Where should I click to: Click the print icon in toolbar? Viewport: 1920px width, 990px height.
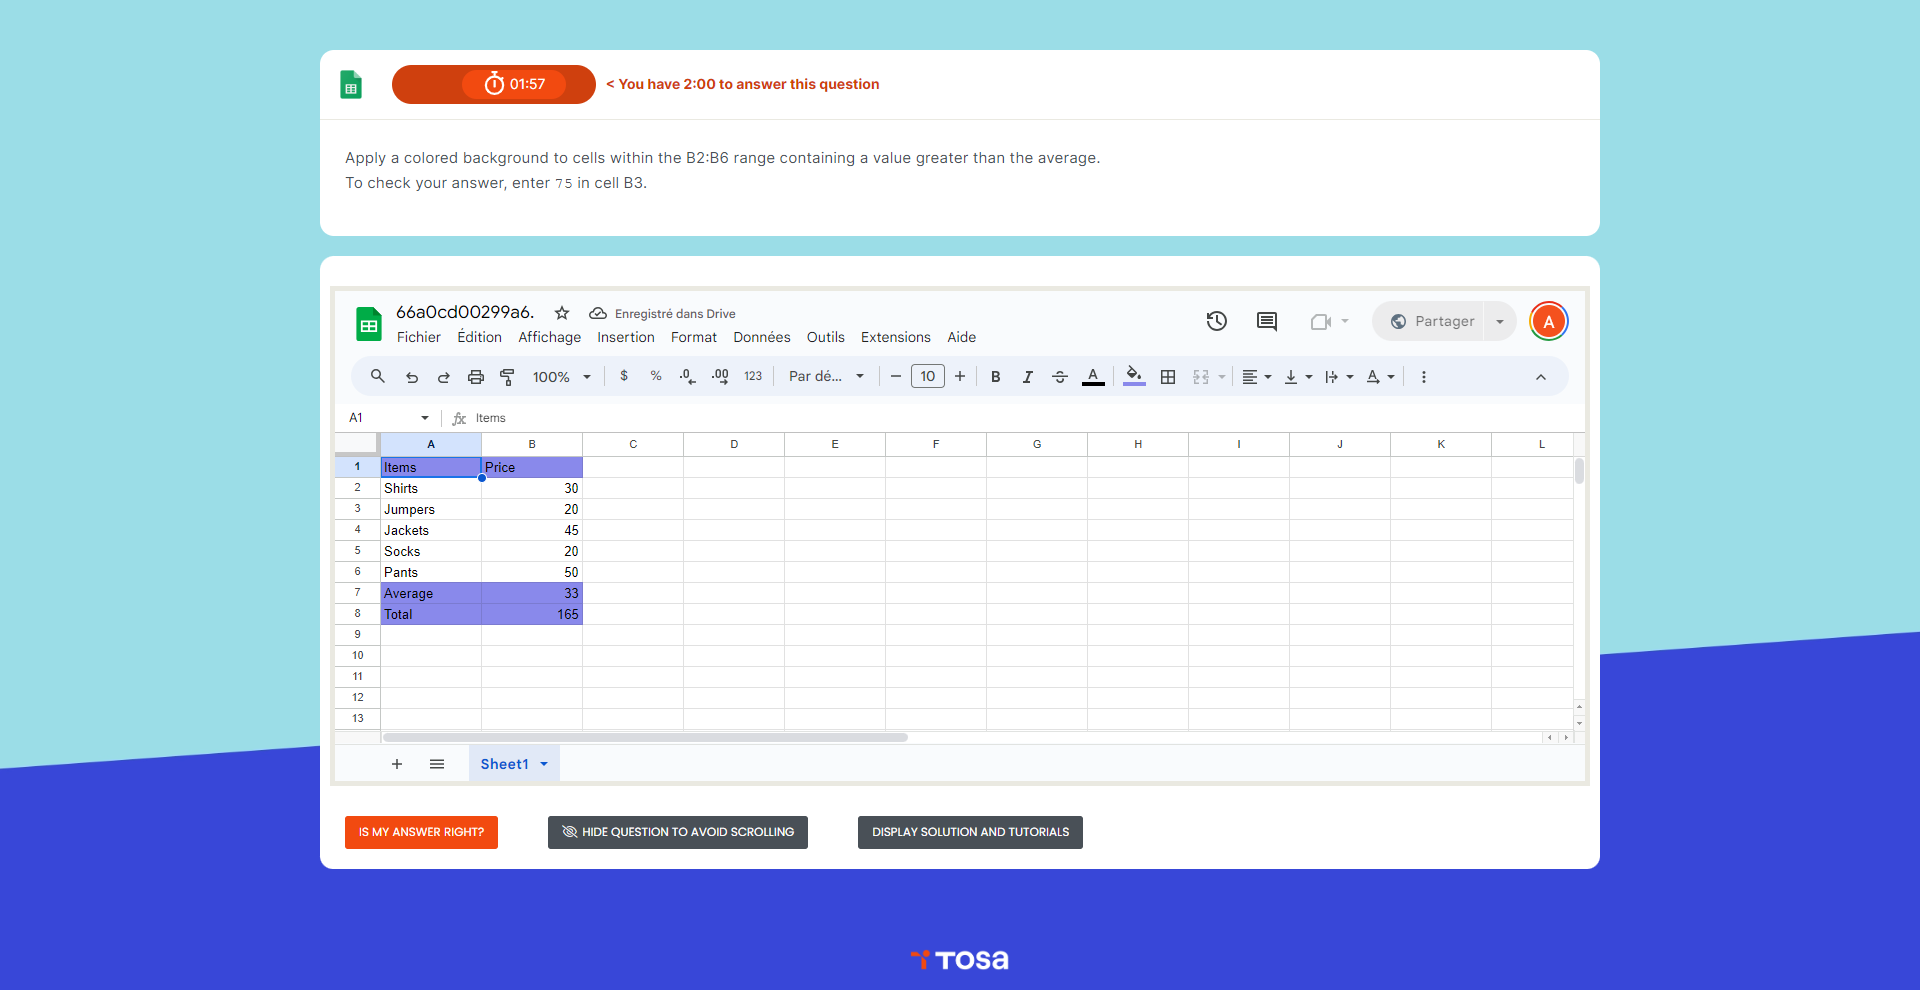476,377
